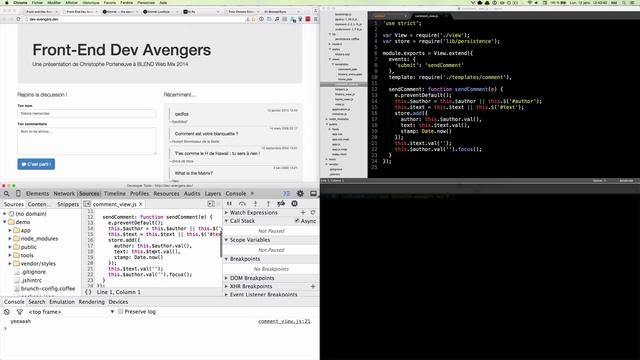Image resolution: width=640 pixels, height=360 pixels.
Task: Clear the console log icon
Action: point(7,312)
